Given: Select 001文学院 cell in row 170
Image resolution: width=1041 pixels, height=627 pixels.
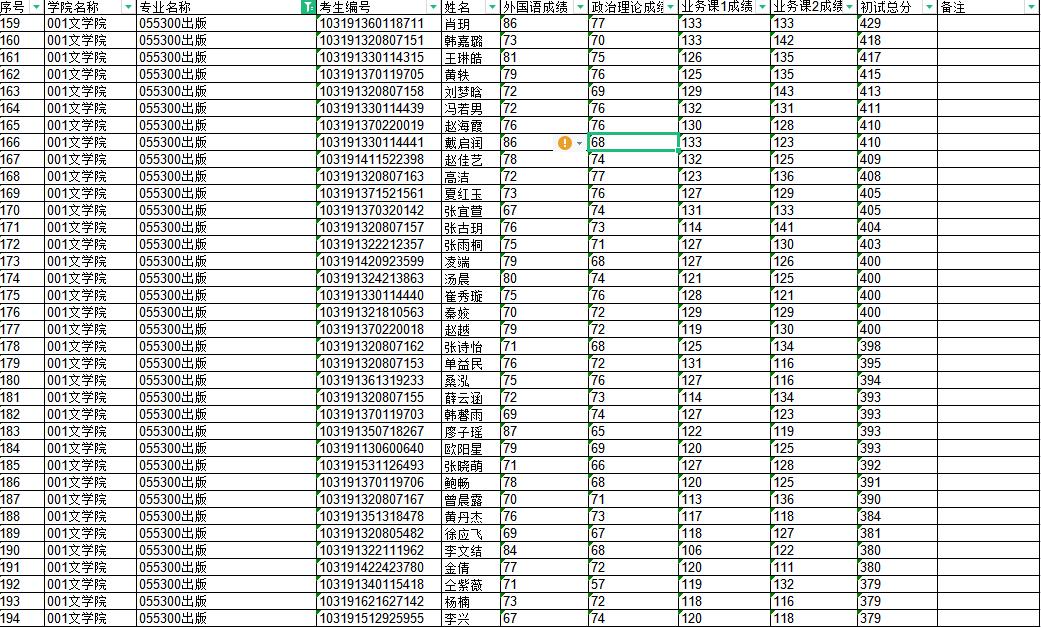Looking at the screenshot, I should click(90, 211).
